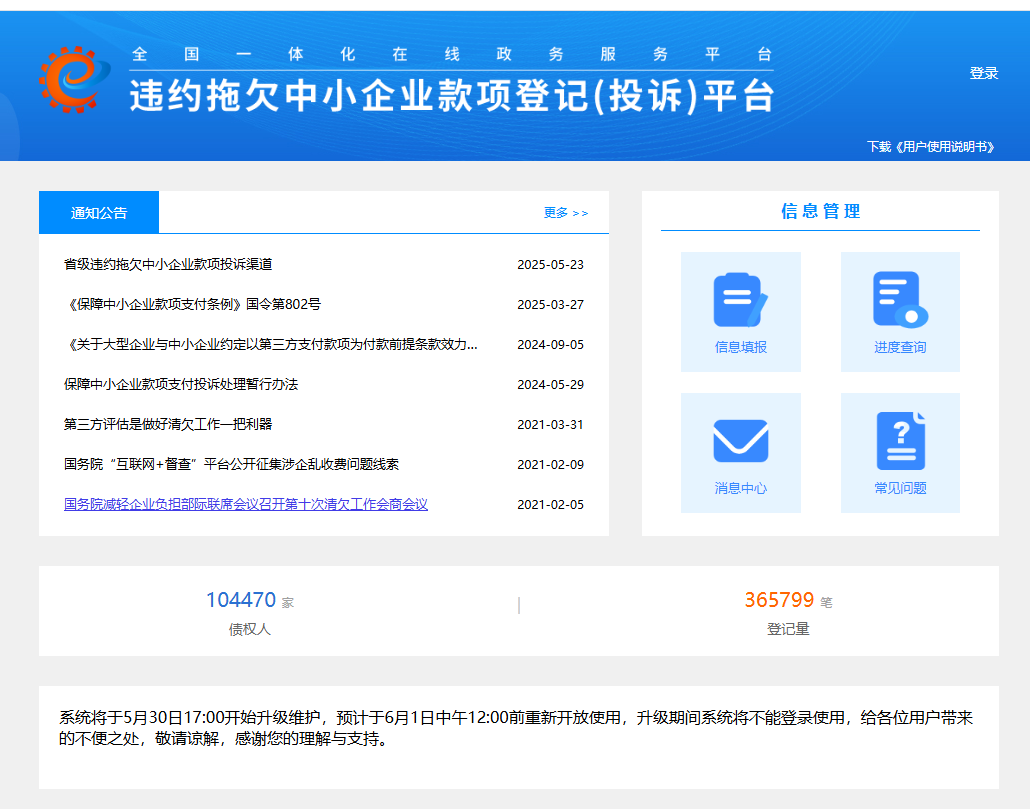
Task: Click the platform title banner text
Action: [452, 95]
